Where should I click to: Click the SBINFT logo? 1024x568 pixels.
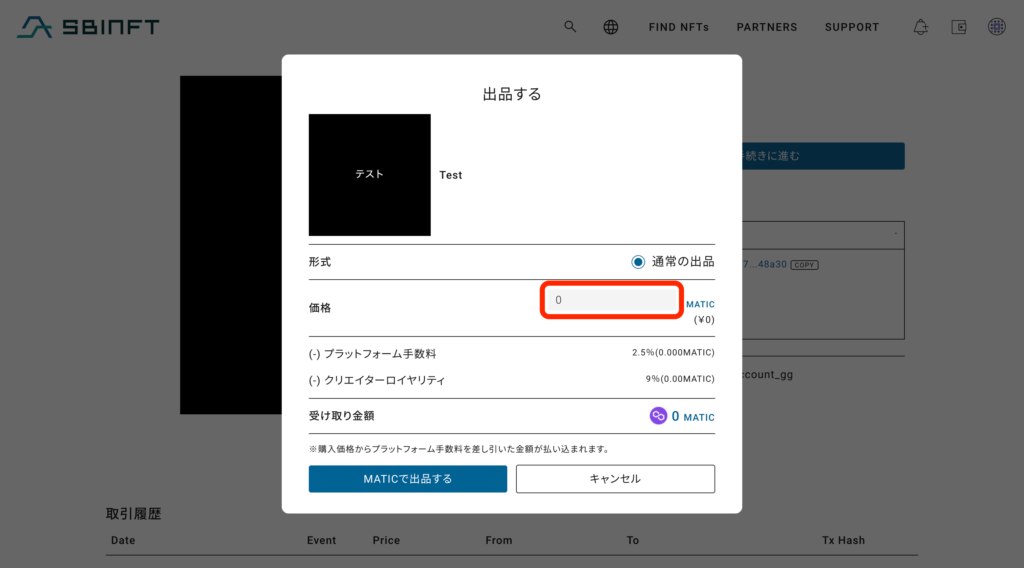(88, 27)
